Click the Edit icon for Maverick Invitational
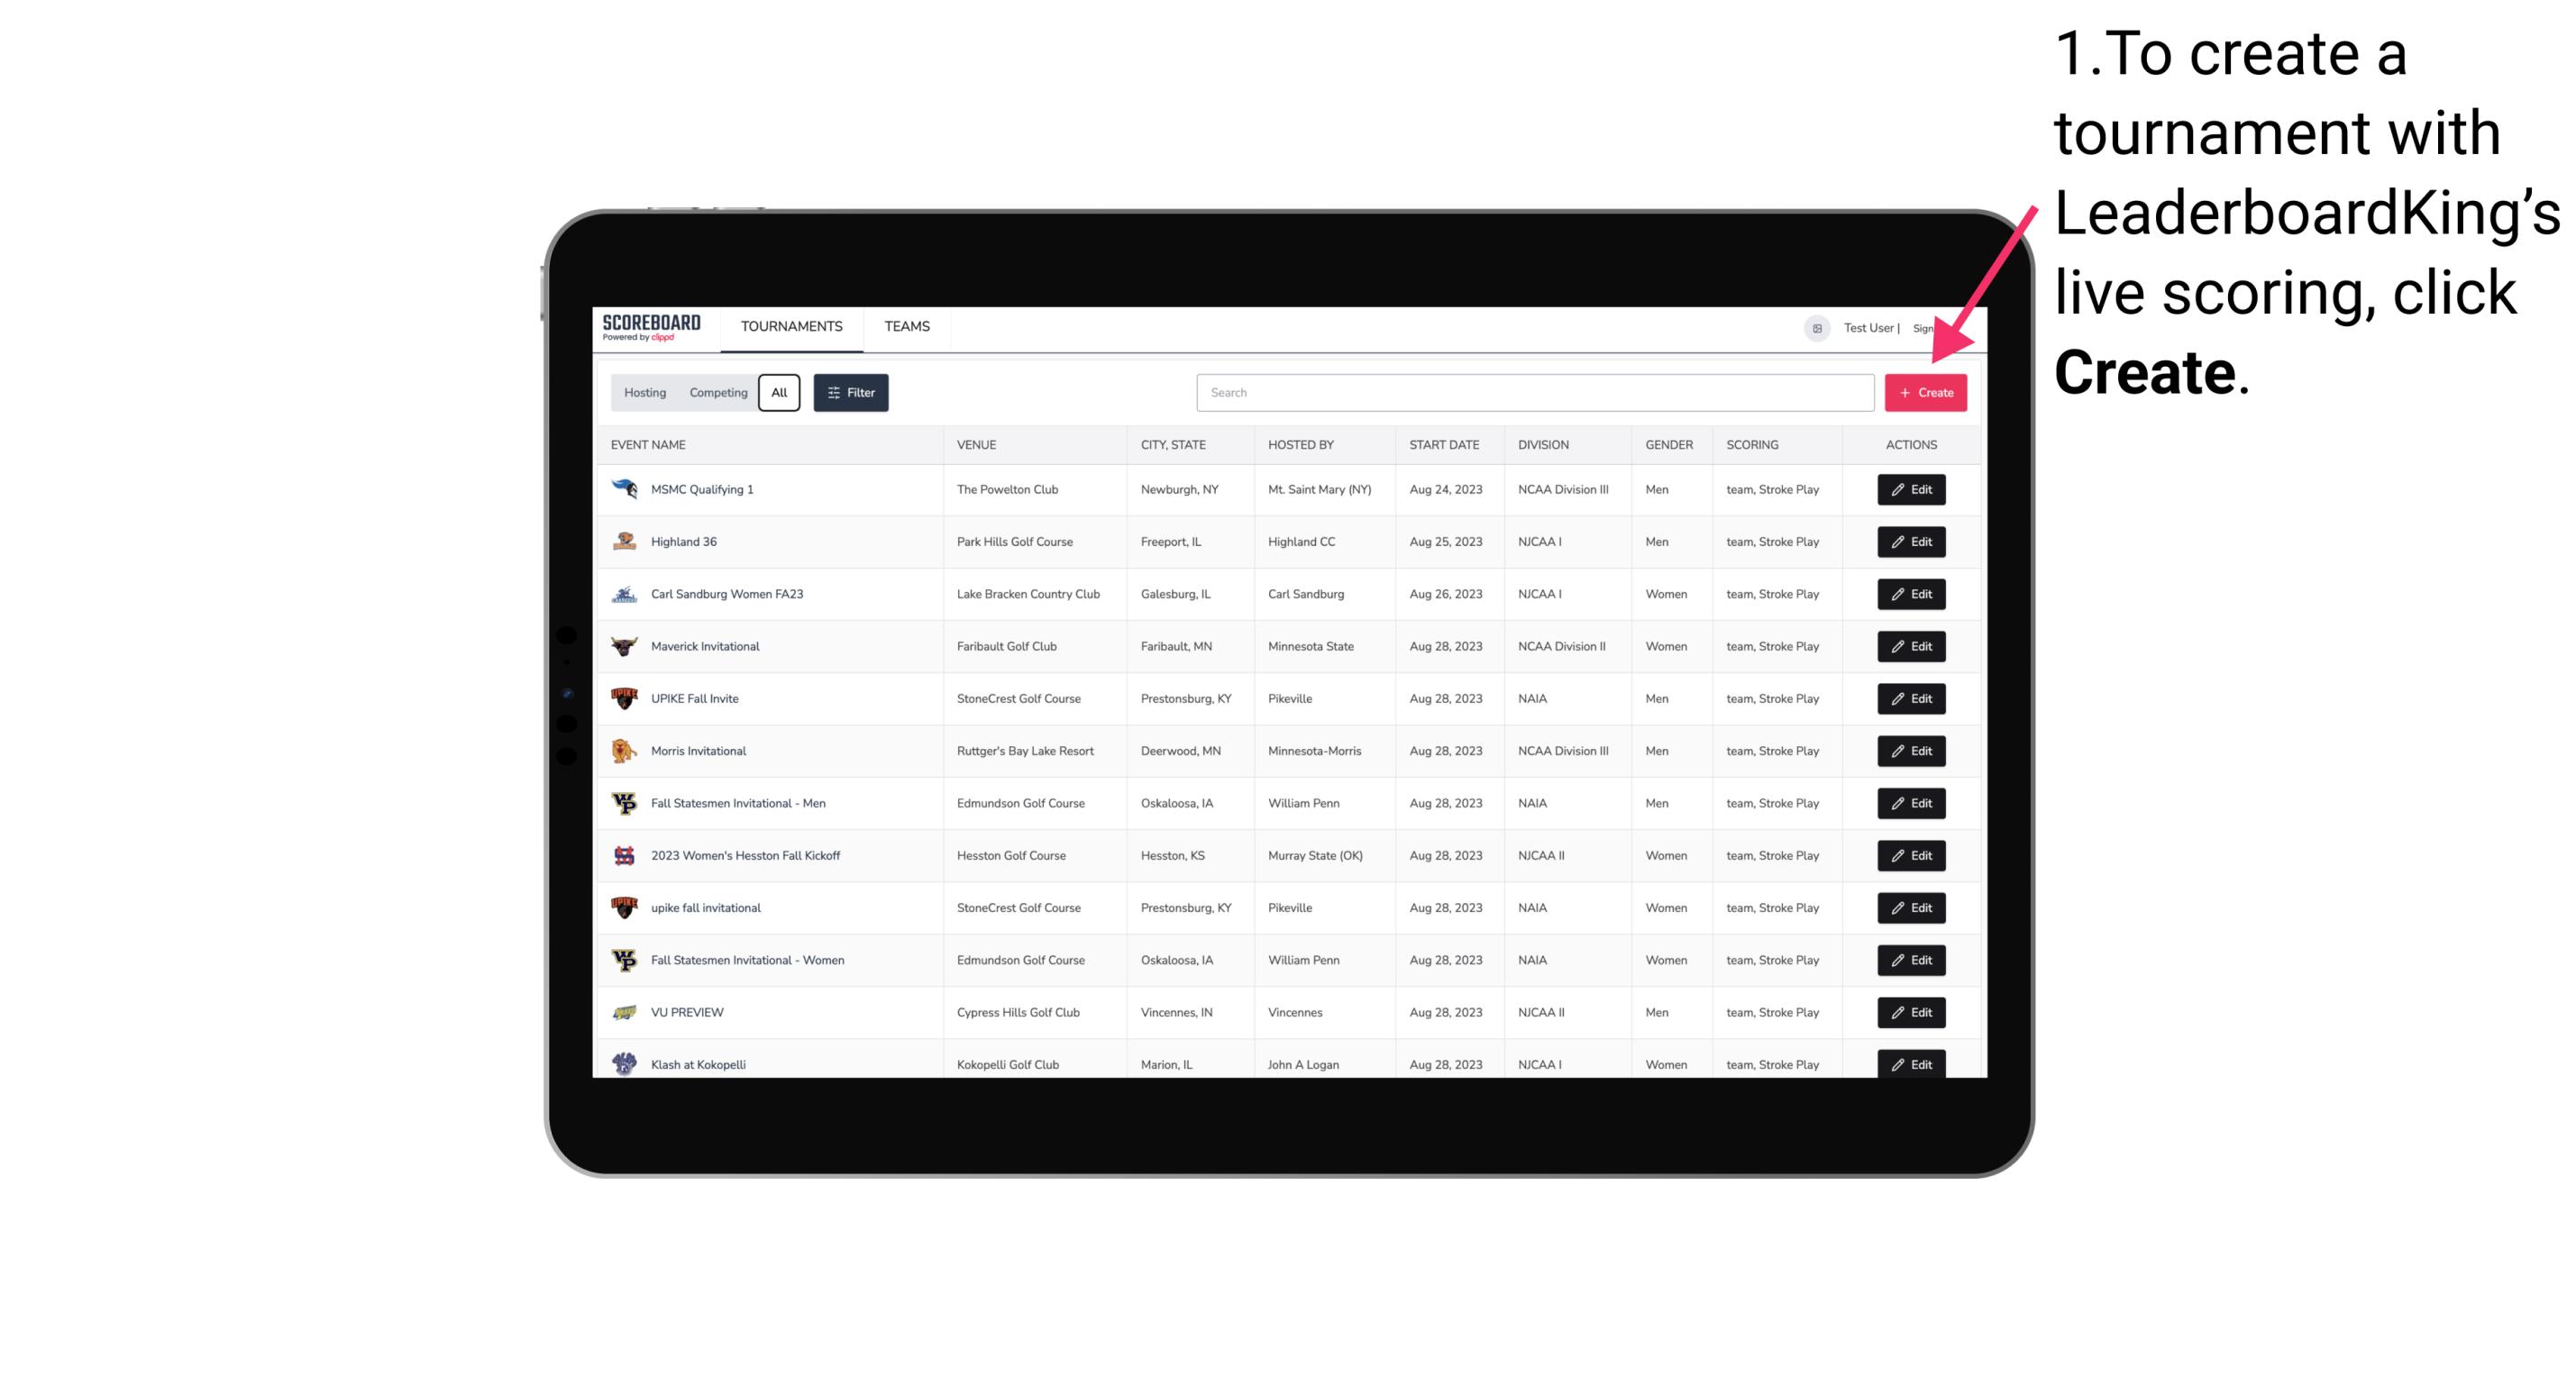The height and width of the screenshot is (1386, 2576). [x=1910, y=645]
